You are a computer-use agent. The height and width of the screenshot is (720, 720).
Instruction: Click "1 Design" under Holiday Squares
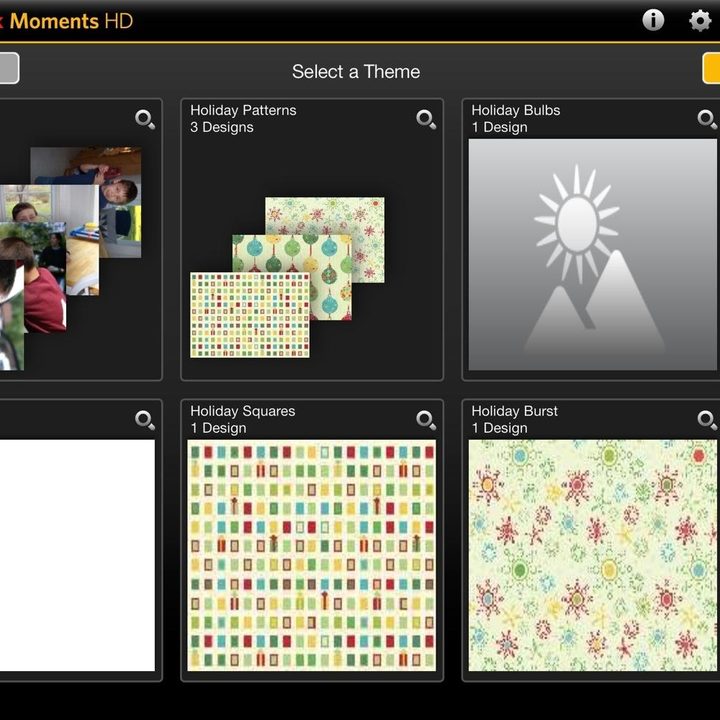click(x=219, y=428)
